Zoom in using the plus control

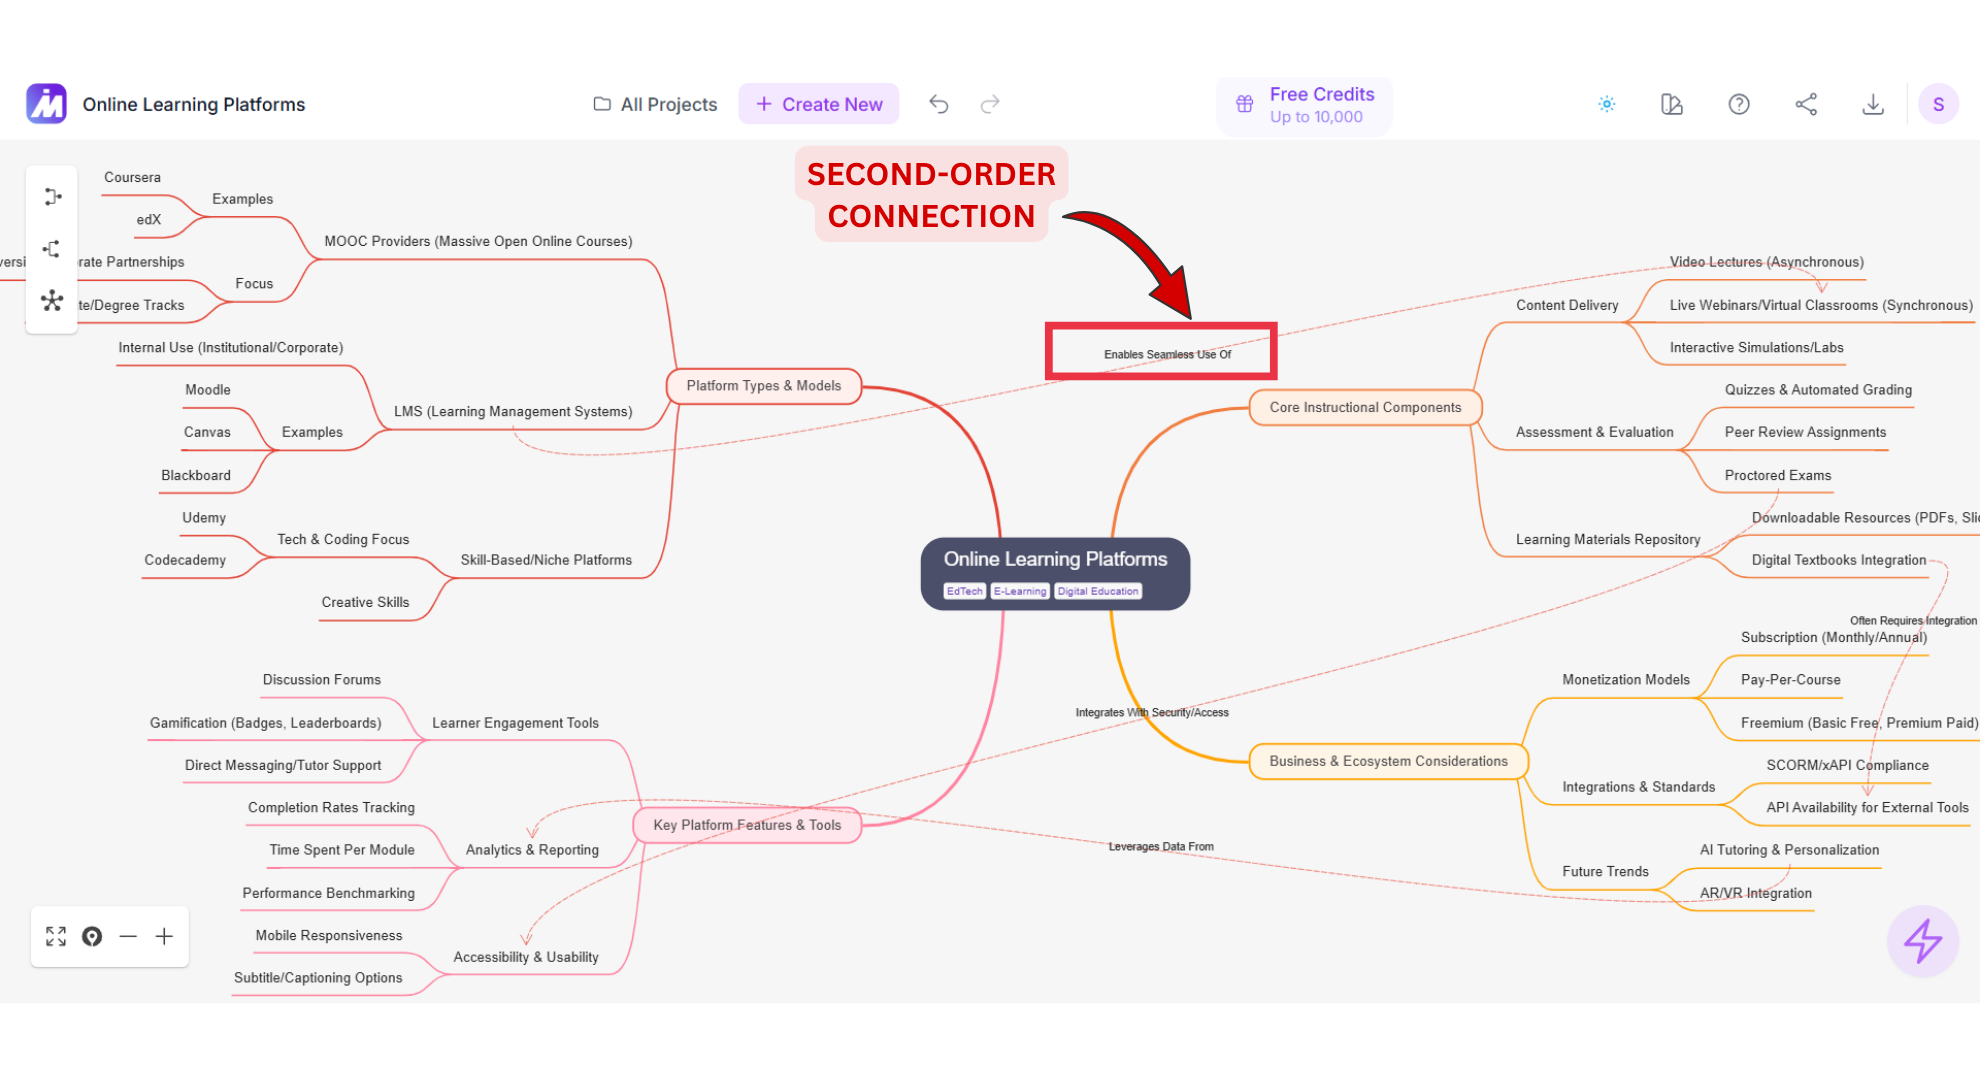pyautogui.click(x=164, y=936)
